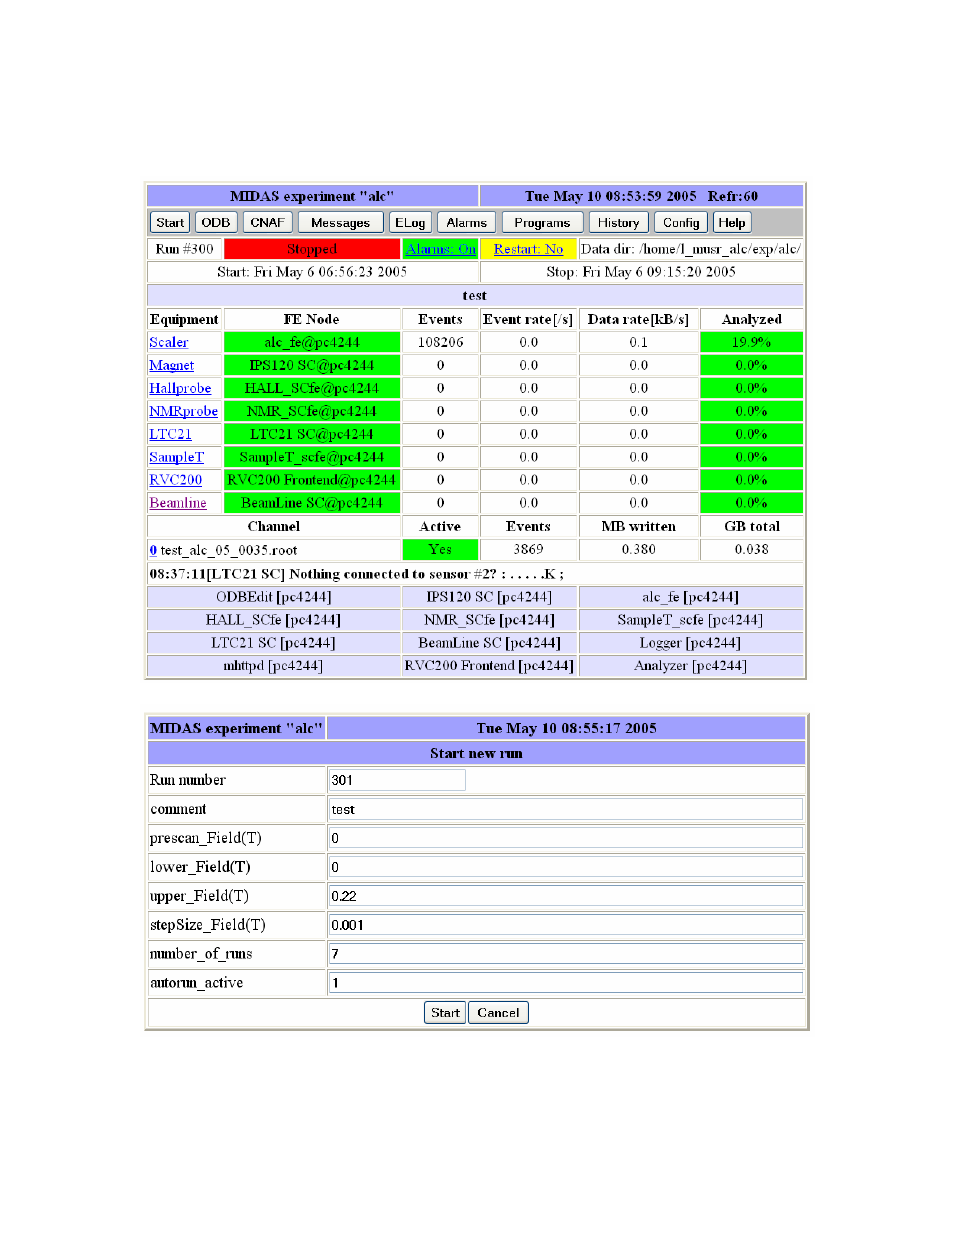Click the NMR_SCfe [pc4244] client cell
The image size is (954, 1235).
pyautogui.click(x=489, y=620)
